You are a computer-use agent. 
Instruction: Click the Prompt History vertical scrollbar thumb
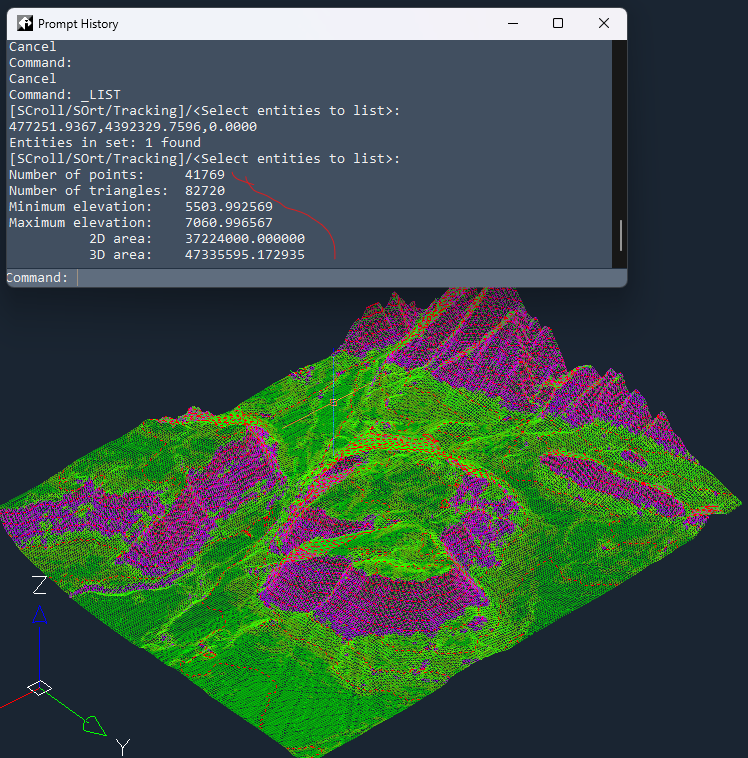(621, 235)
